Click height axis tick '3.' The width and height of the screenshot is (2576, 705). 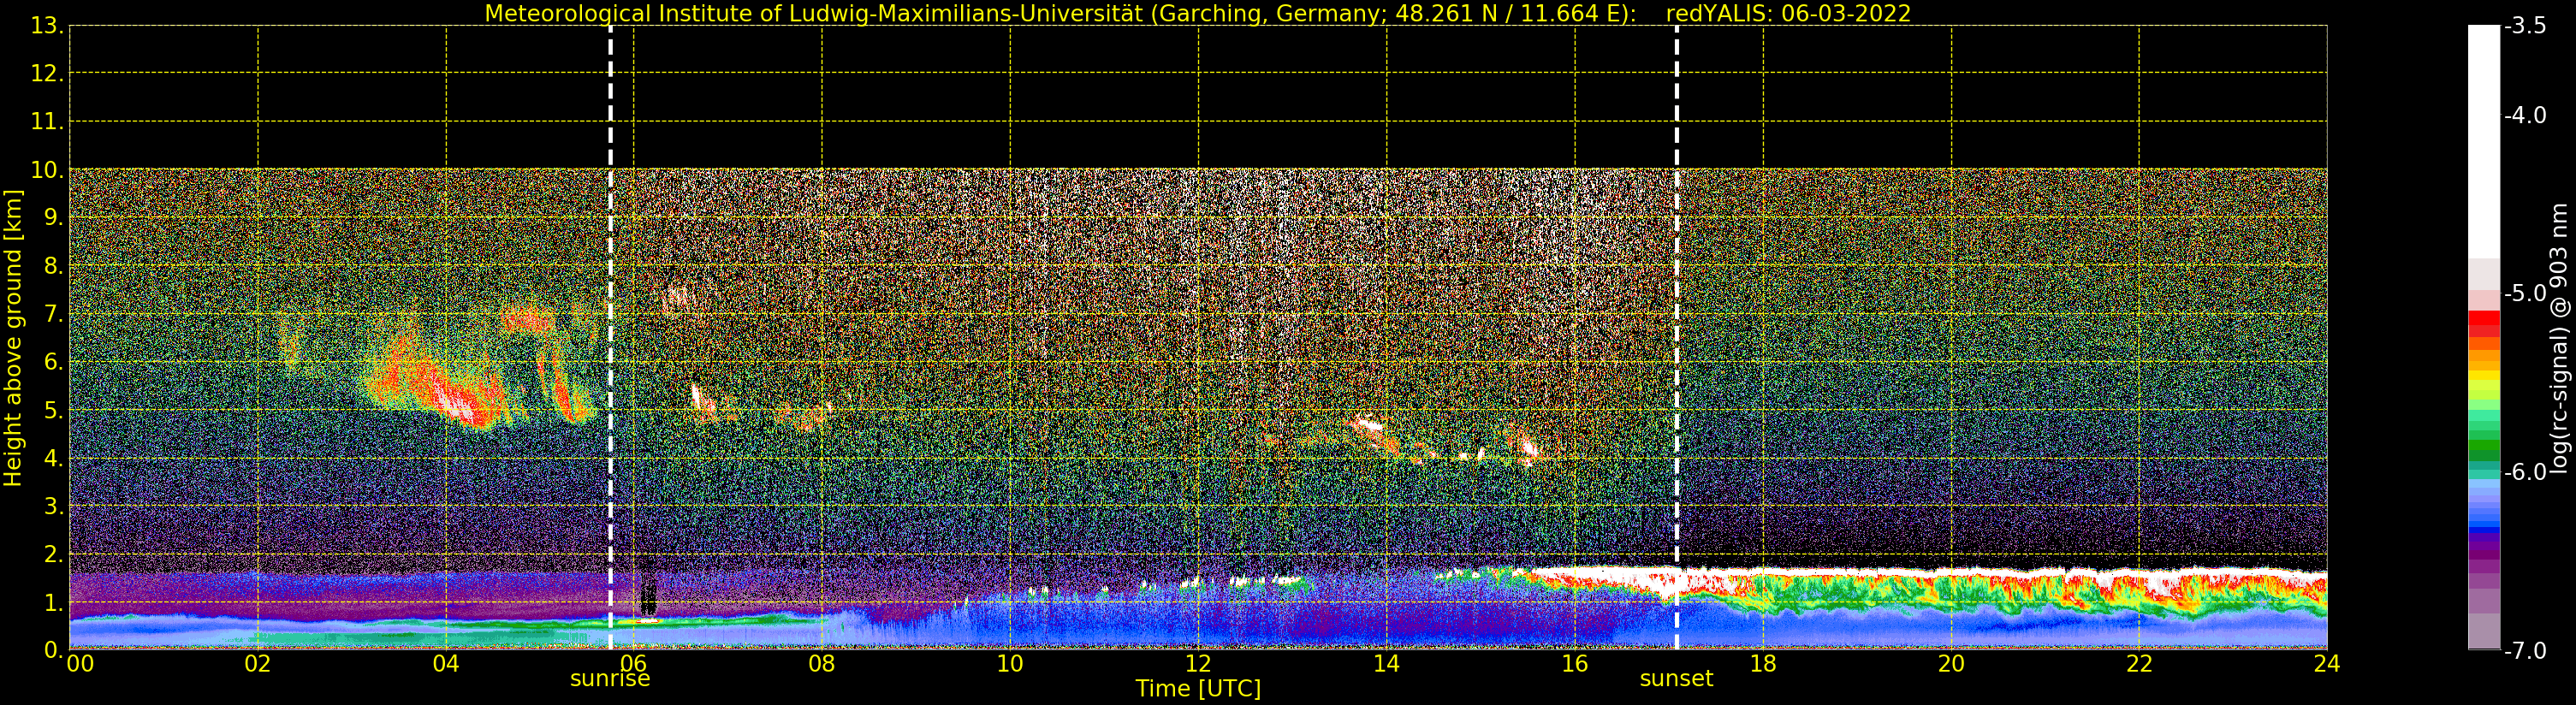[x=53, y=506]
